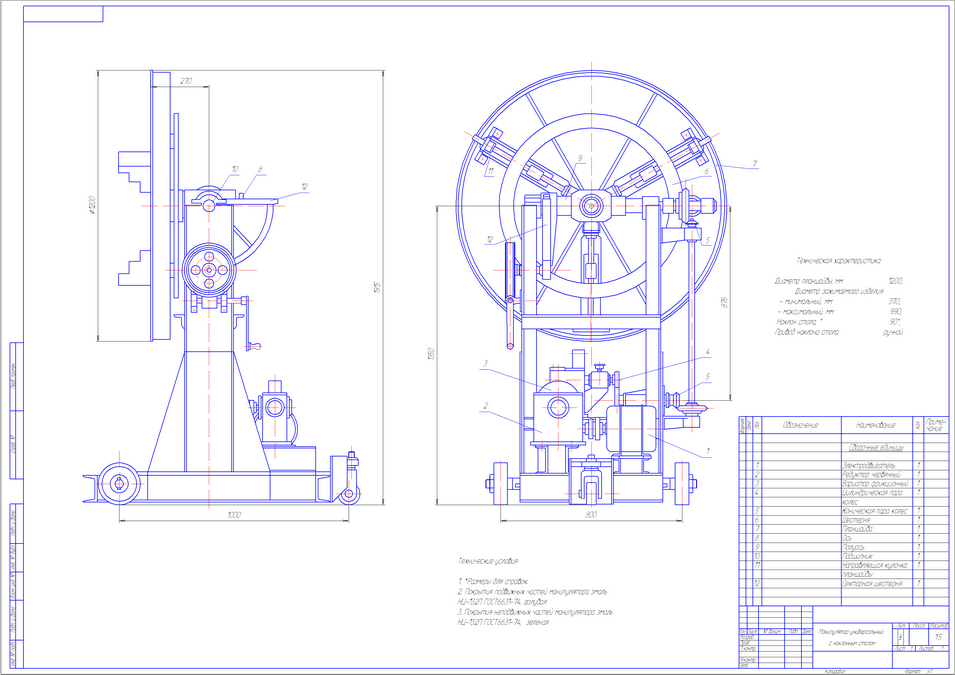Image resolution: width=955 pixels, height=675 pixels.
Task: Click the '1000' base length dimension
Action: (234, 515)
